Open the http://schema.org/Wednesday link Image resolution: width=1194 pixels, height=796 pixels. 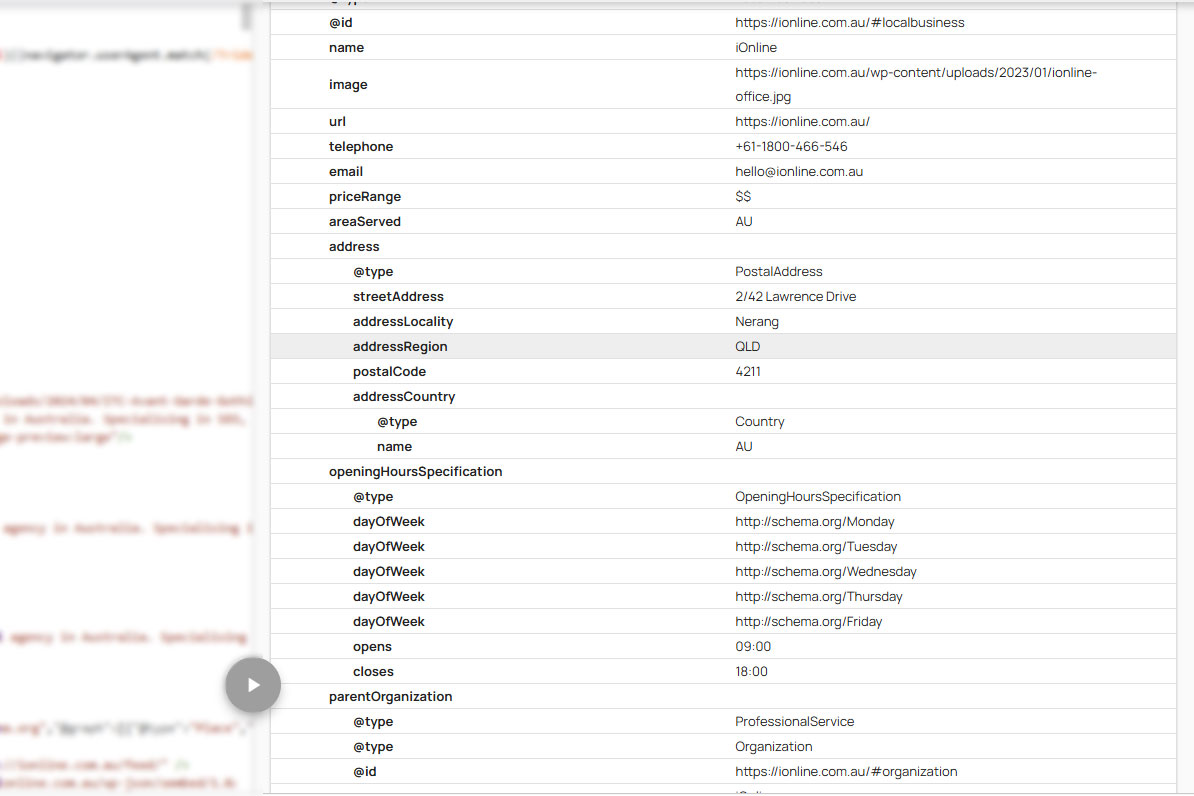825,571
